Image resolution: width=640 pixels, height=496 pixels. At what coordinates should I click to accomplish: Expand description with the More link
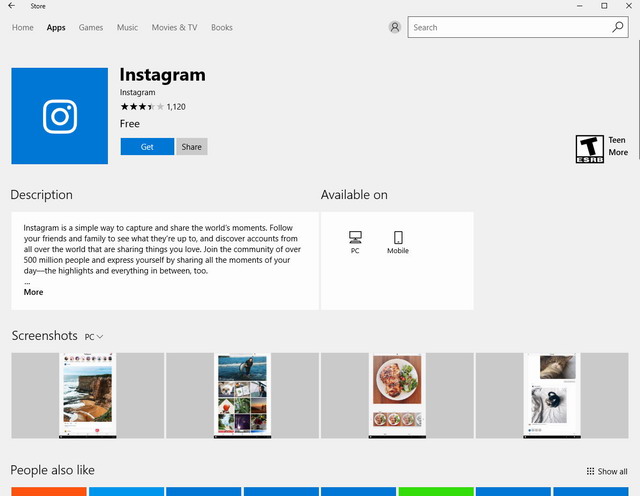[33, 292]
